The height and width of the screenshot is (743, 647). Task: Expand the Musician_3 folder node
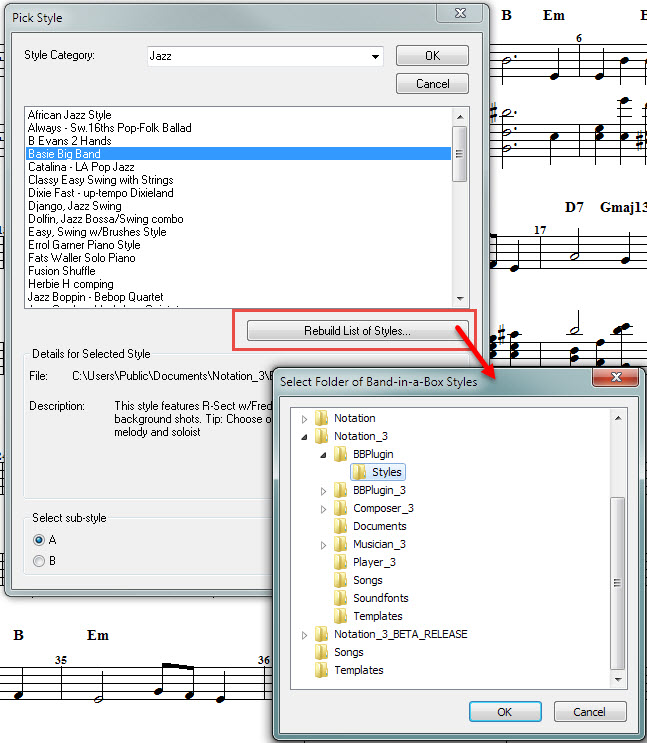pos(323,544)
